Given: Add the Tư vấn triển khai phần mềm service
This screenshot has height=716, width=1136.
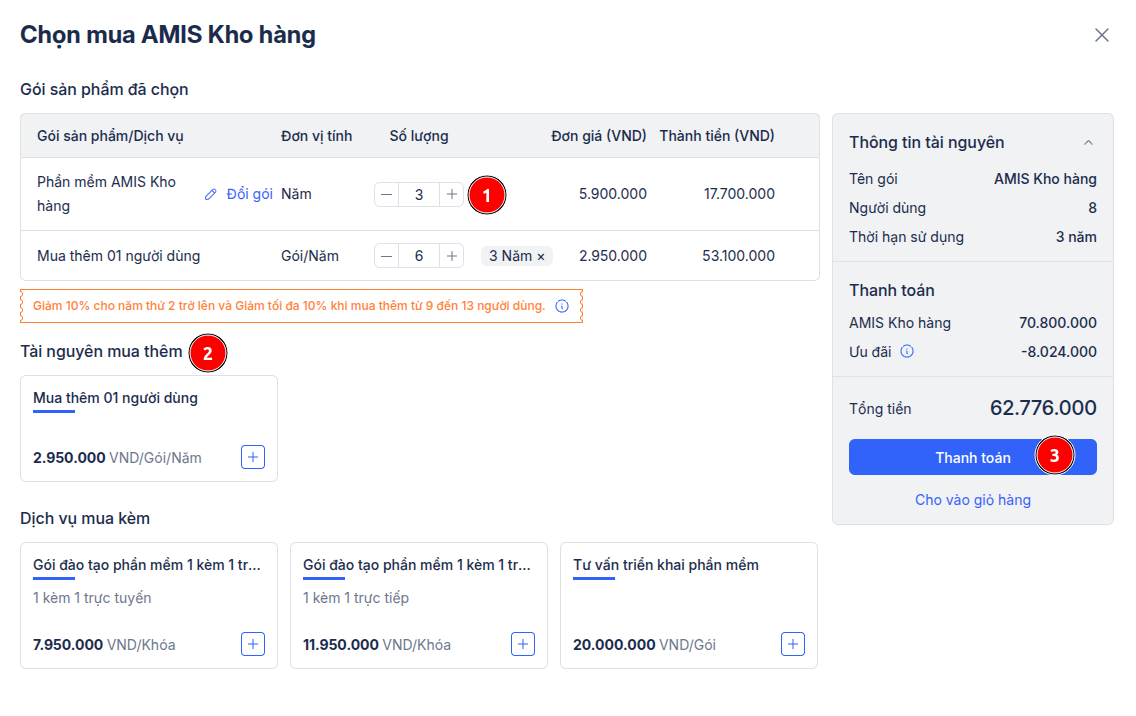Looking at the screenshot, I should coord(793,644).
